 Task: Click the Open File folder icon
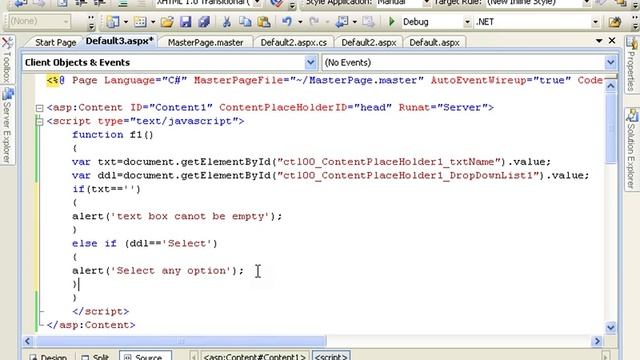point(167,22)
